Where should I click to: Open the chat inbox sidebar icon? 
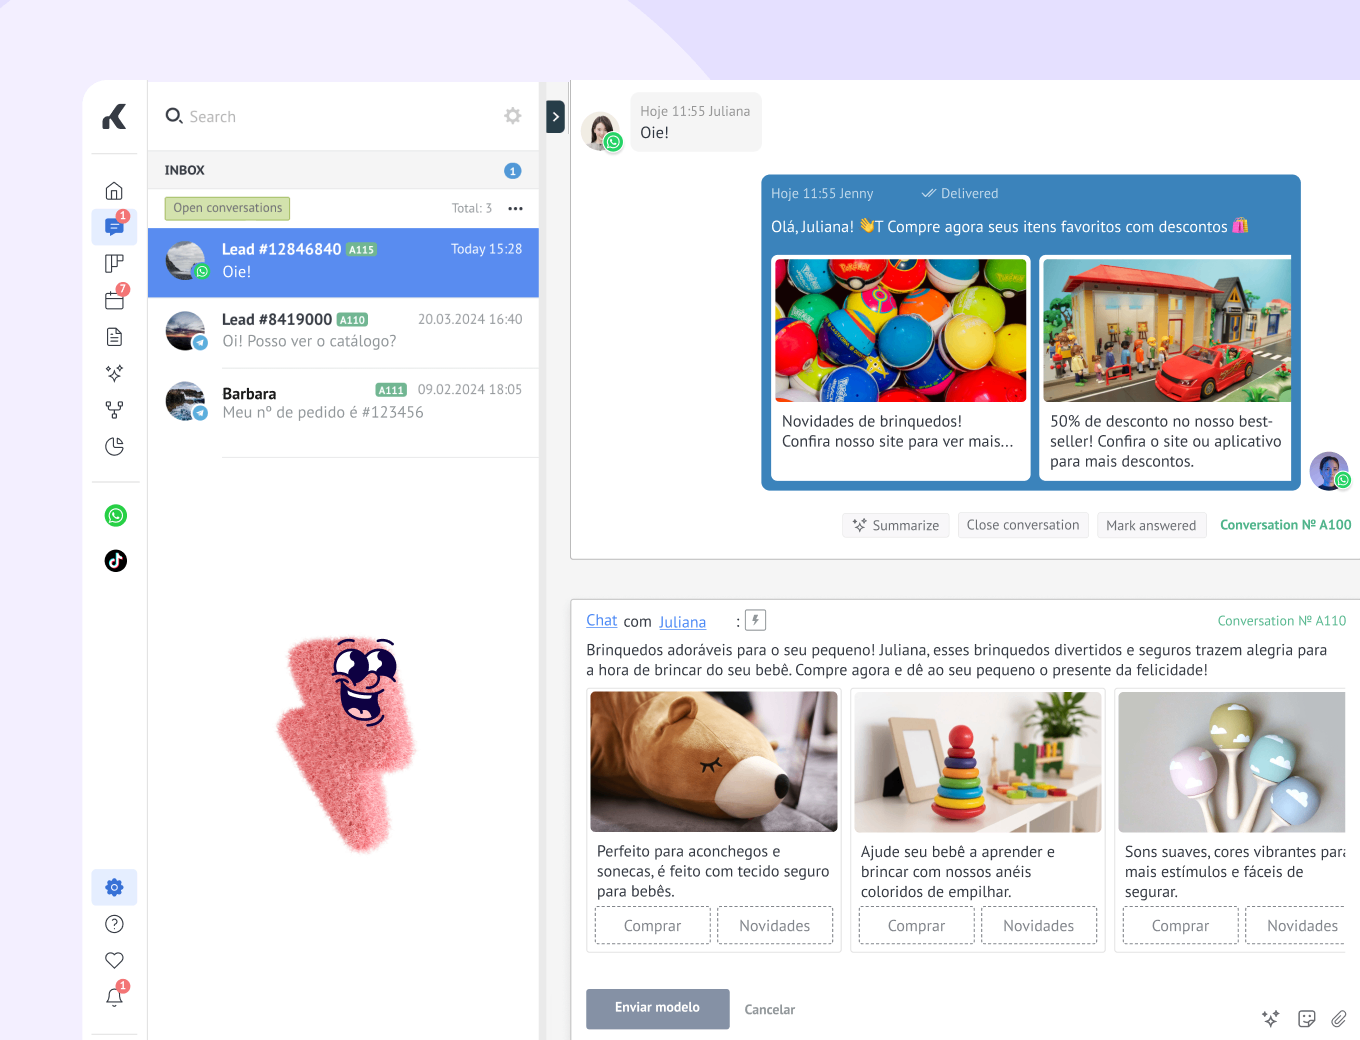114,227
